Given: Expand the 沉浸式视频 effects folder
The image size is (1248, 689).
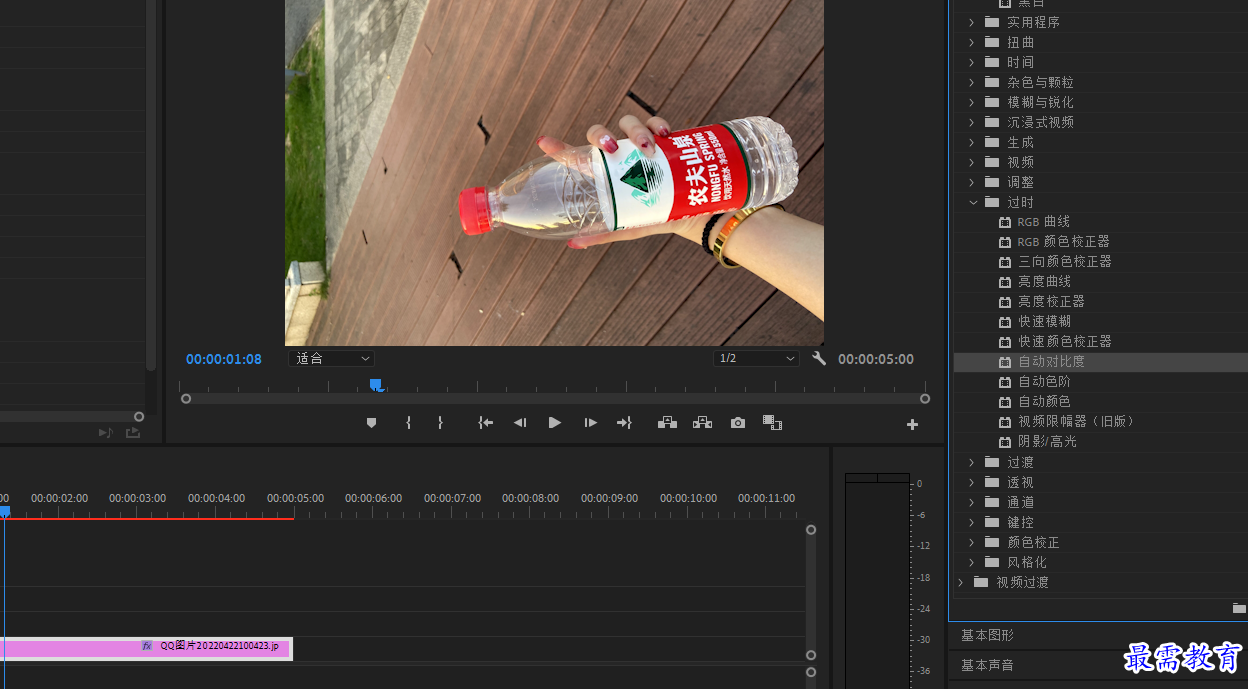Looking at the screenshot, I should (x=971, y=122).
